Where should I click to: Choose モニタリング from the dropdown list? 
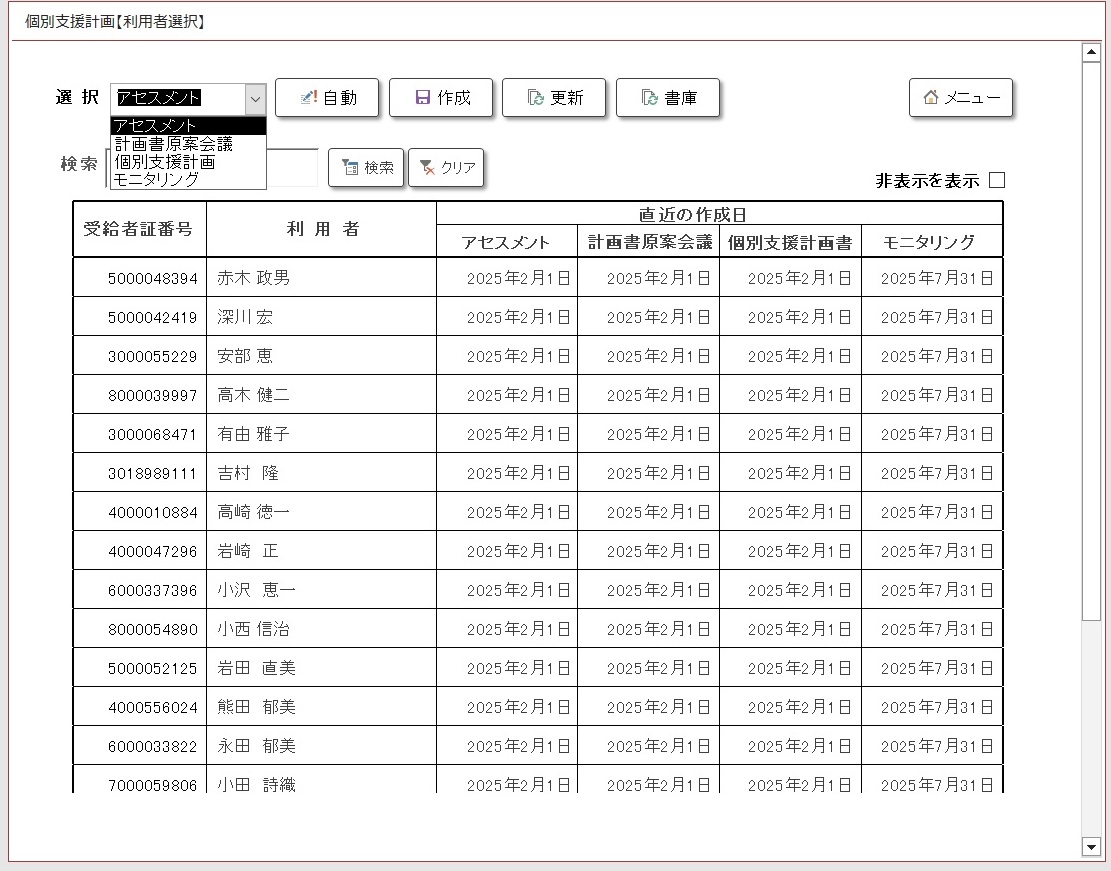click(x=188, y=179)
